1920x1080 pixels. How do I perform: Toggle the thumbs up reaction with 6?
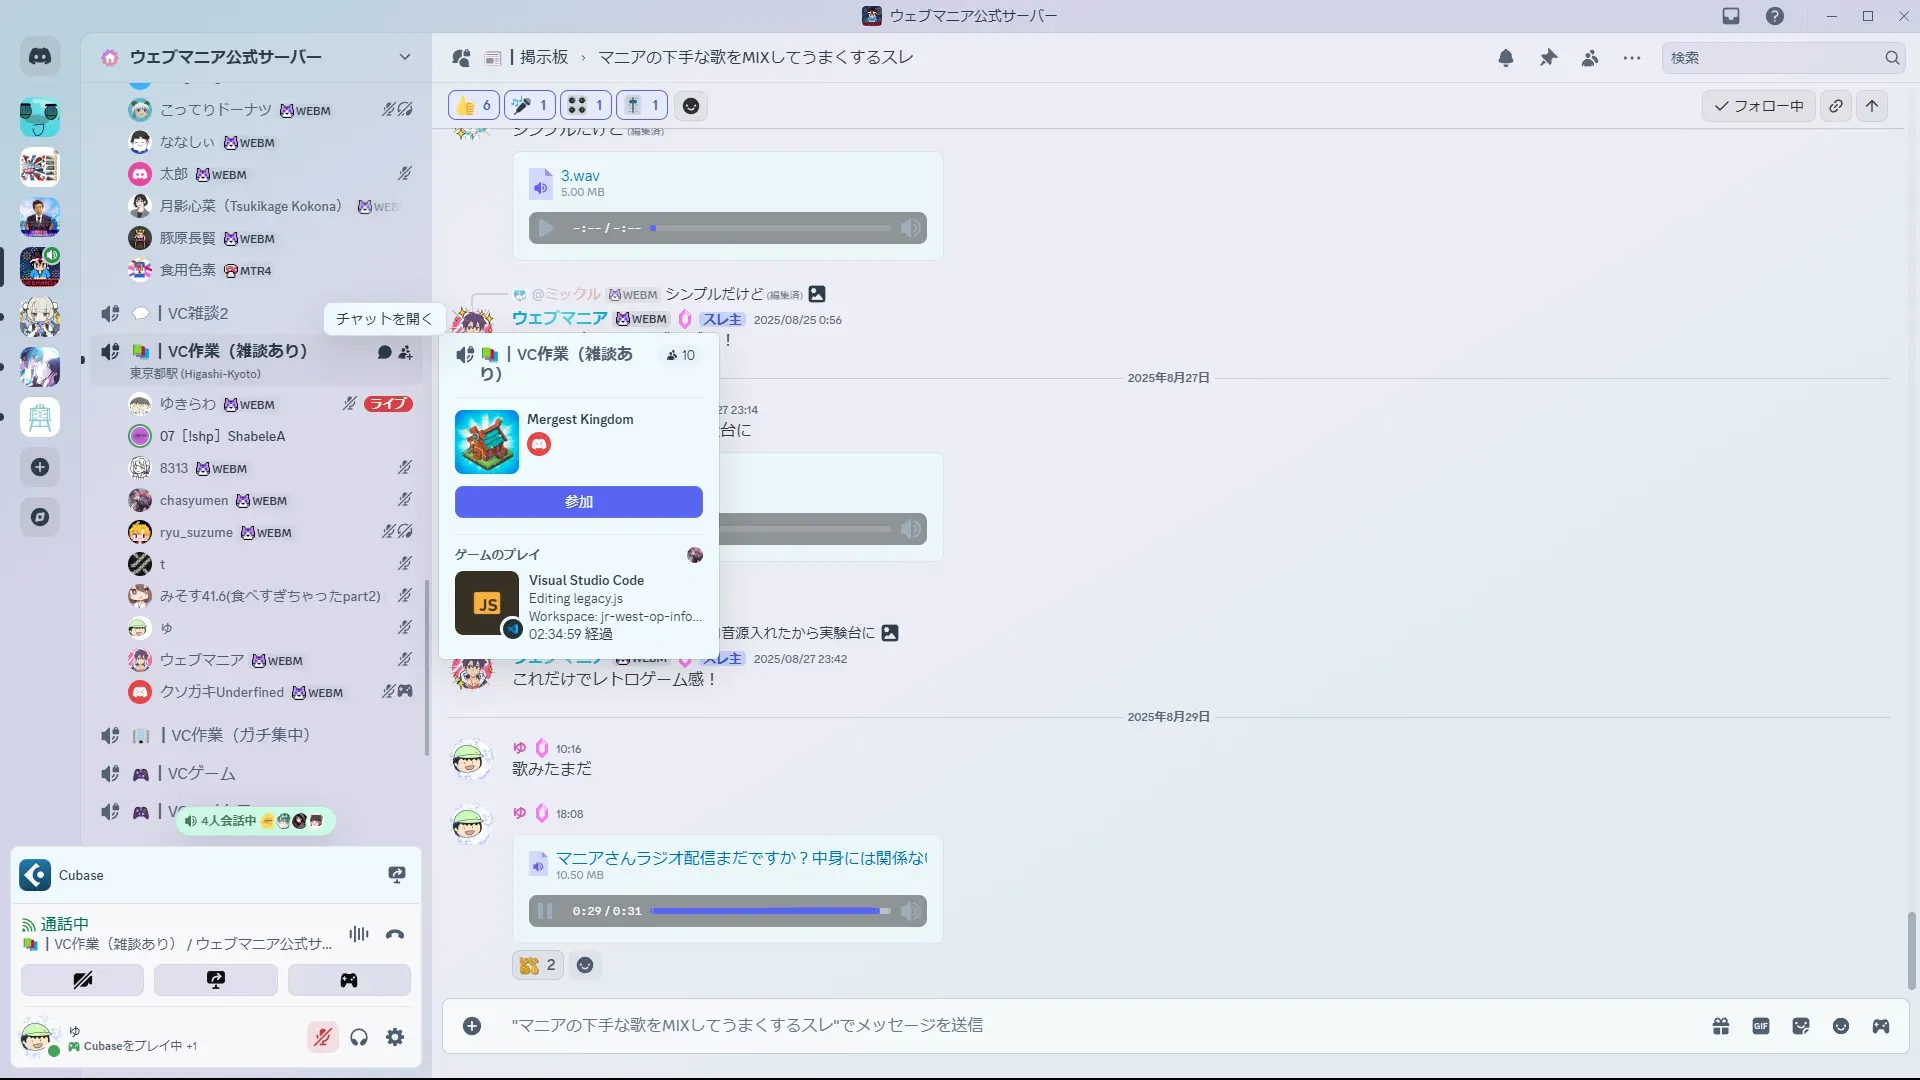[474, 106]
